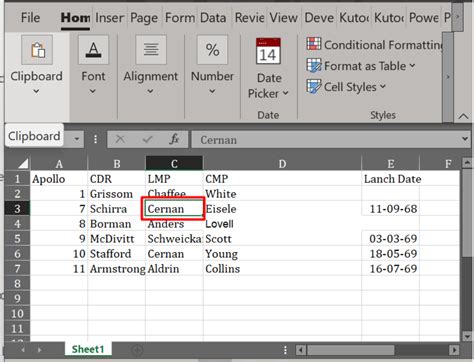Viewport: 474px width, 362px height.
Task: Select cell containing Cernan in row 3
Action: click(x=174, y=209)
